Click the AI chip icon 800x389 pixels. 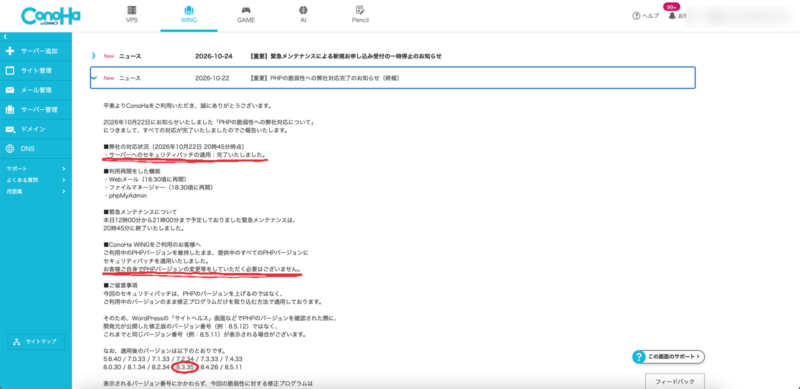pyautogui.click(x=303, y=10)
